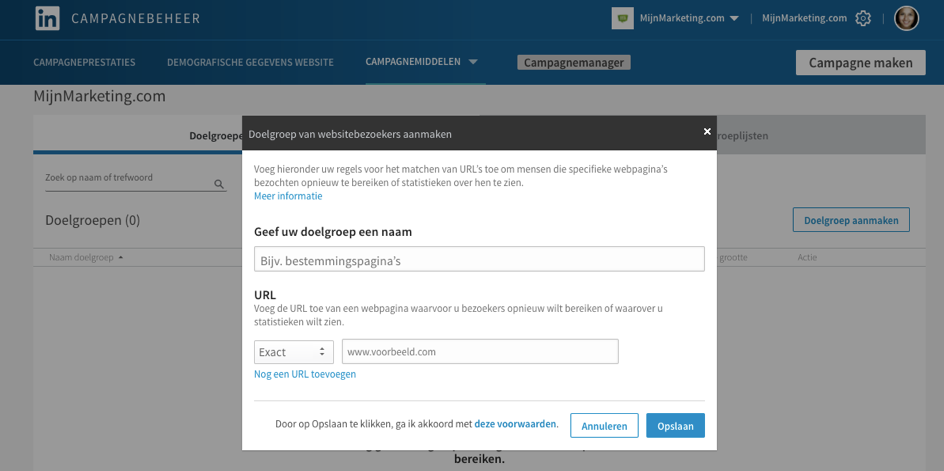Switch to the Campagneprestaties tab
The width and height of the screenshot is (944, 471).
tap(84, 62)
